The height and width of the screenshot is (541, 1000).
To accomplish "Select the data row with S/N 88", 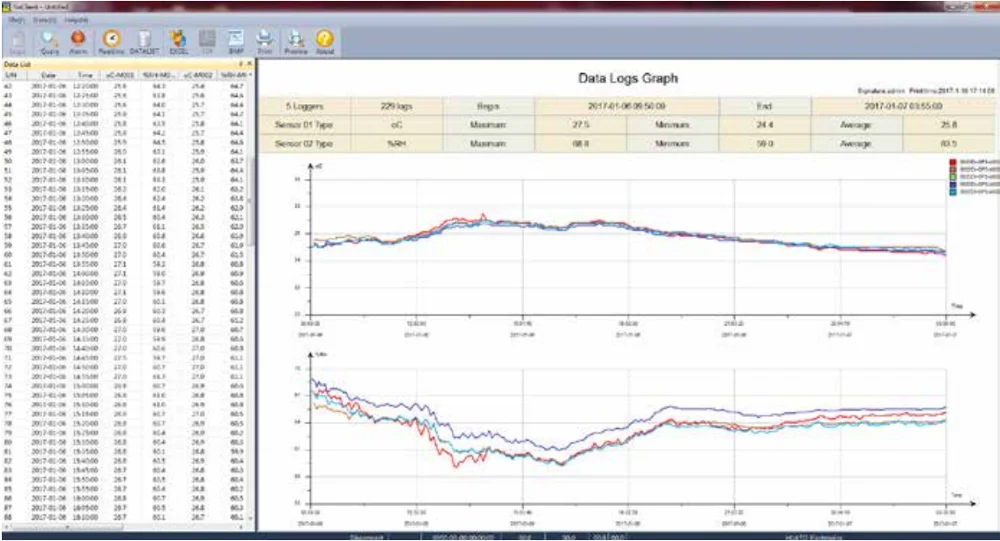I will click(x=124, y=517).
